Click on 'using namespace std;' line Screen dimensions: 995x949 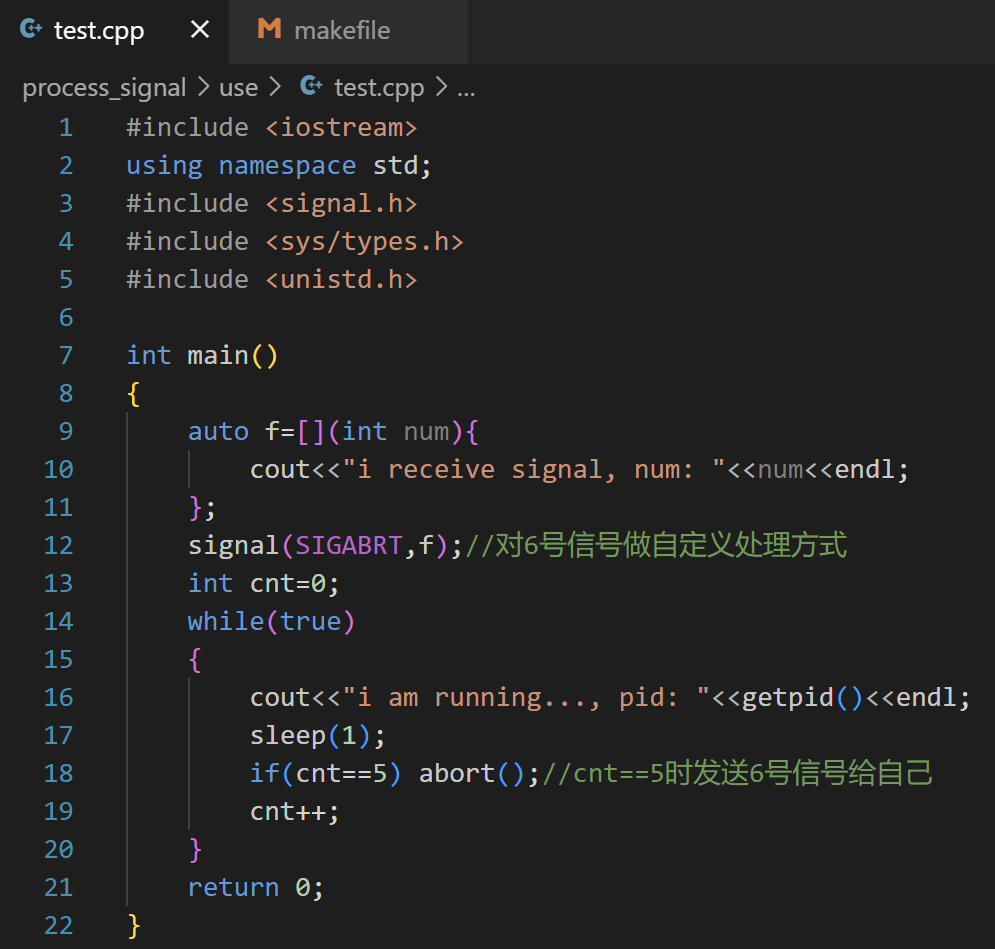[279, 166]
